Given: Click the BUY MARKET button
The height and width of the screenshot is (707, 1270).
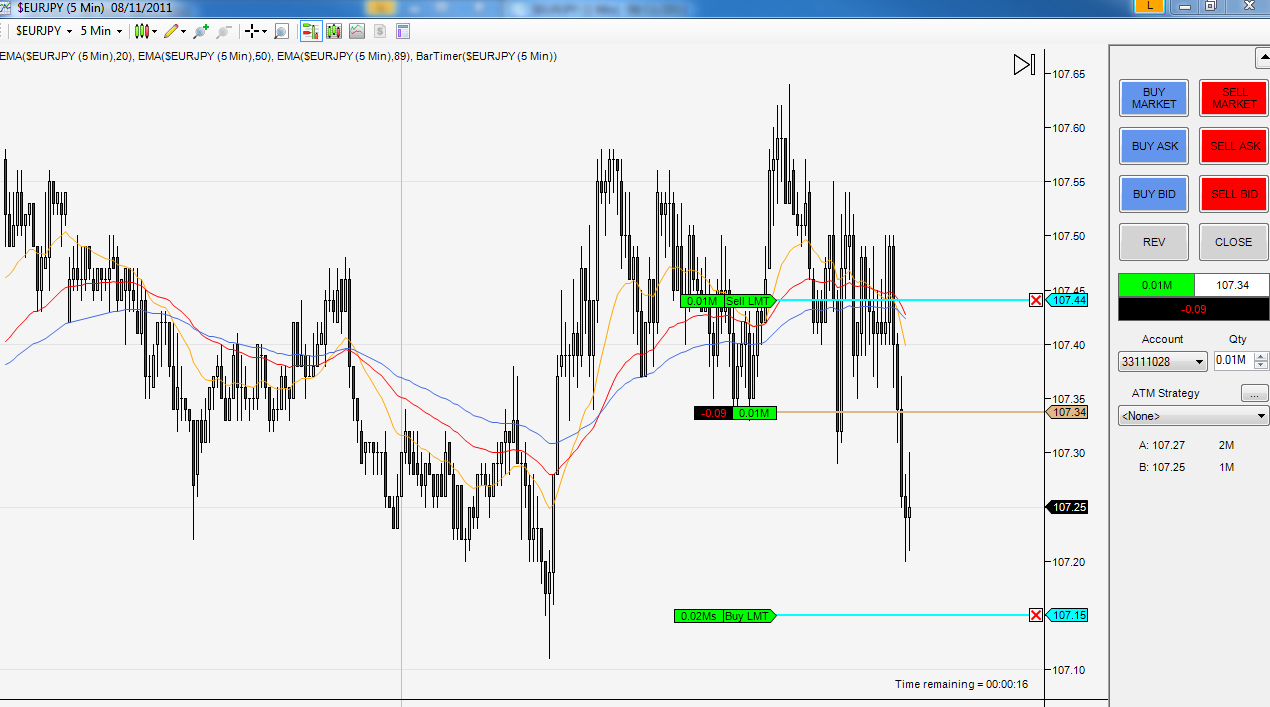Looking at the screenshot, I should pyautogui.click(x=1154, y=98).
